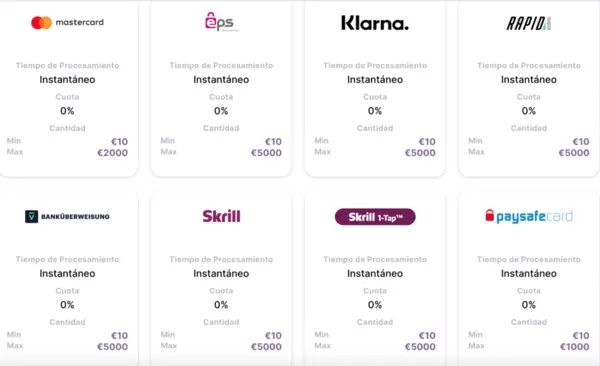This screenshot has height=366, width=600.
Task: Click the €5000 maximum on Skrill 1-Tap card
Action: point(420,347)
